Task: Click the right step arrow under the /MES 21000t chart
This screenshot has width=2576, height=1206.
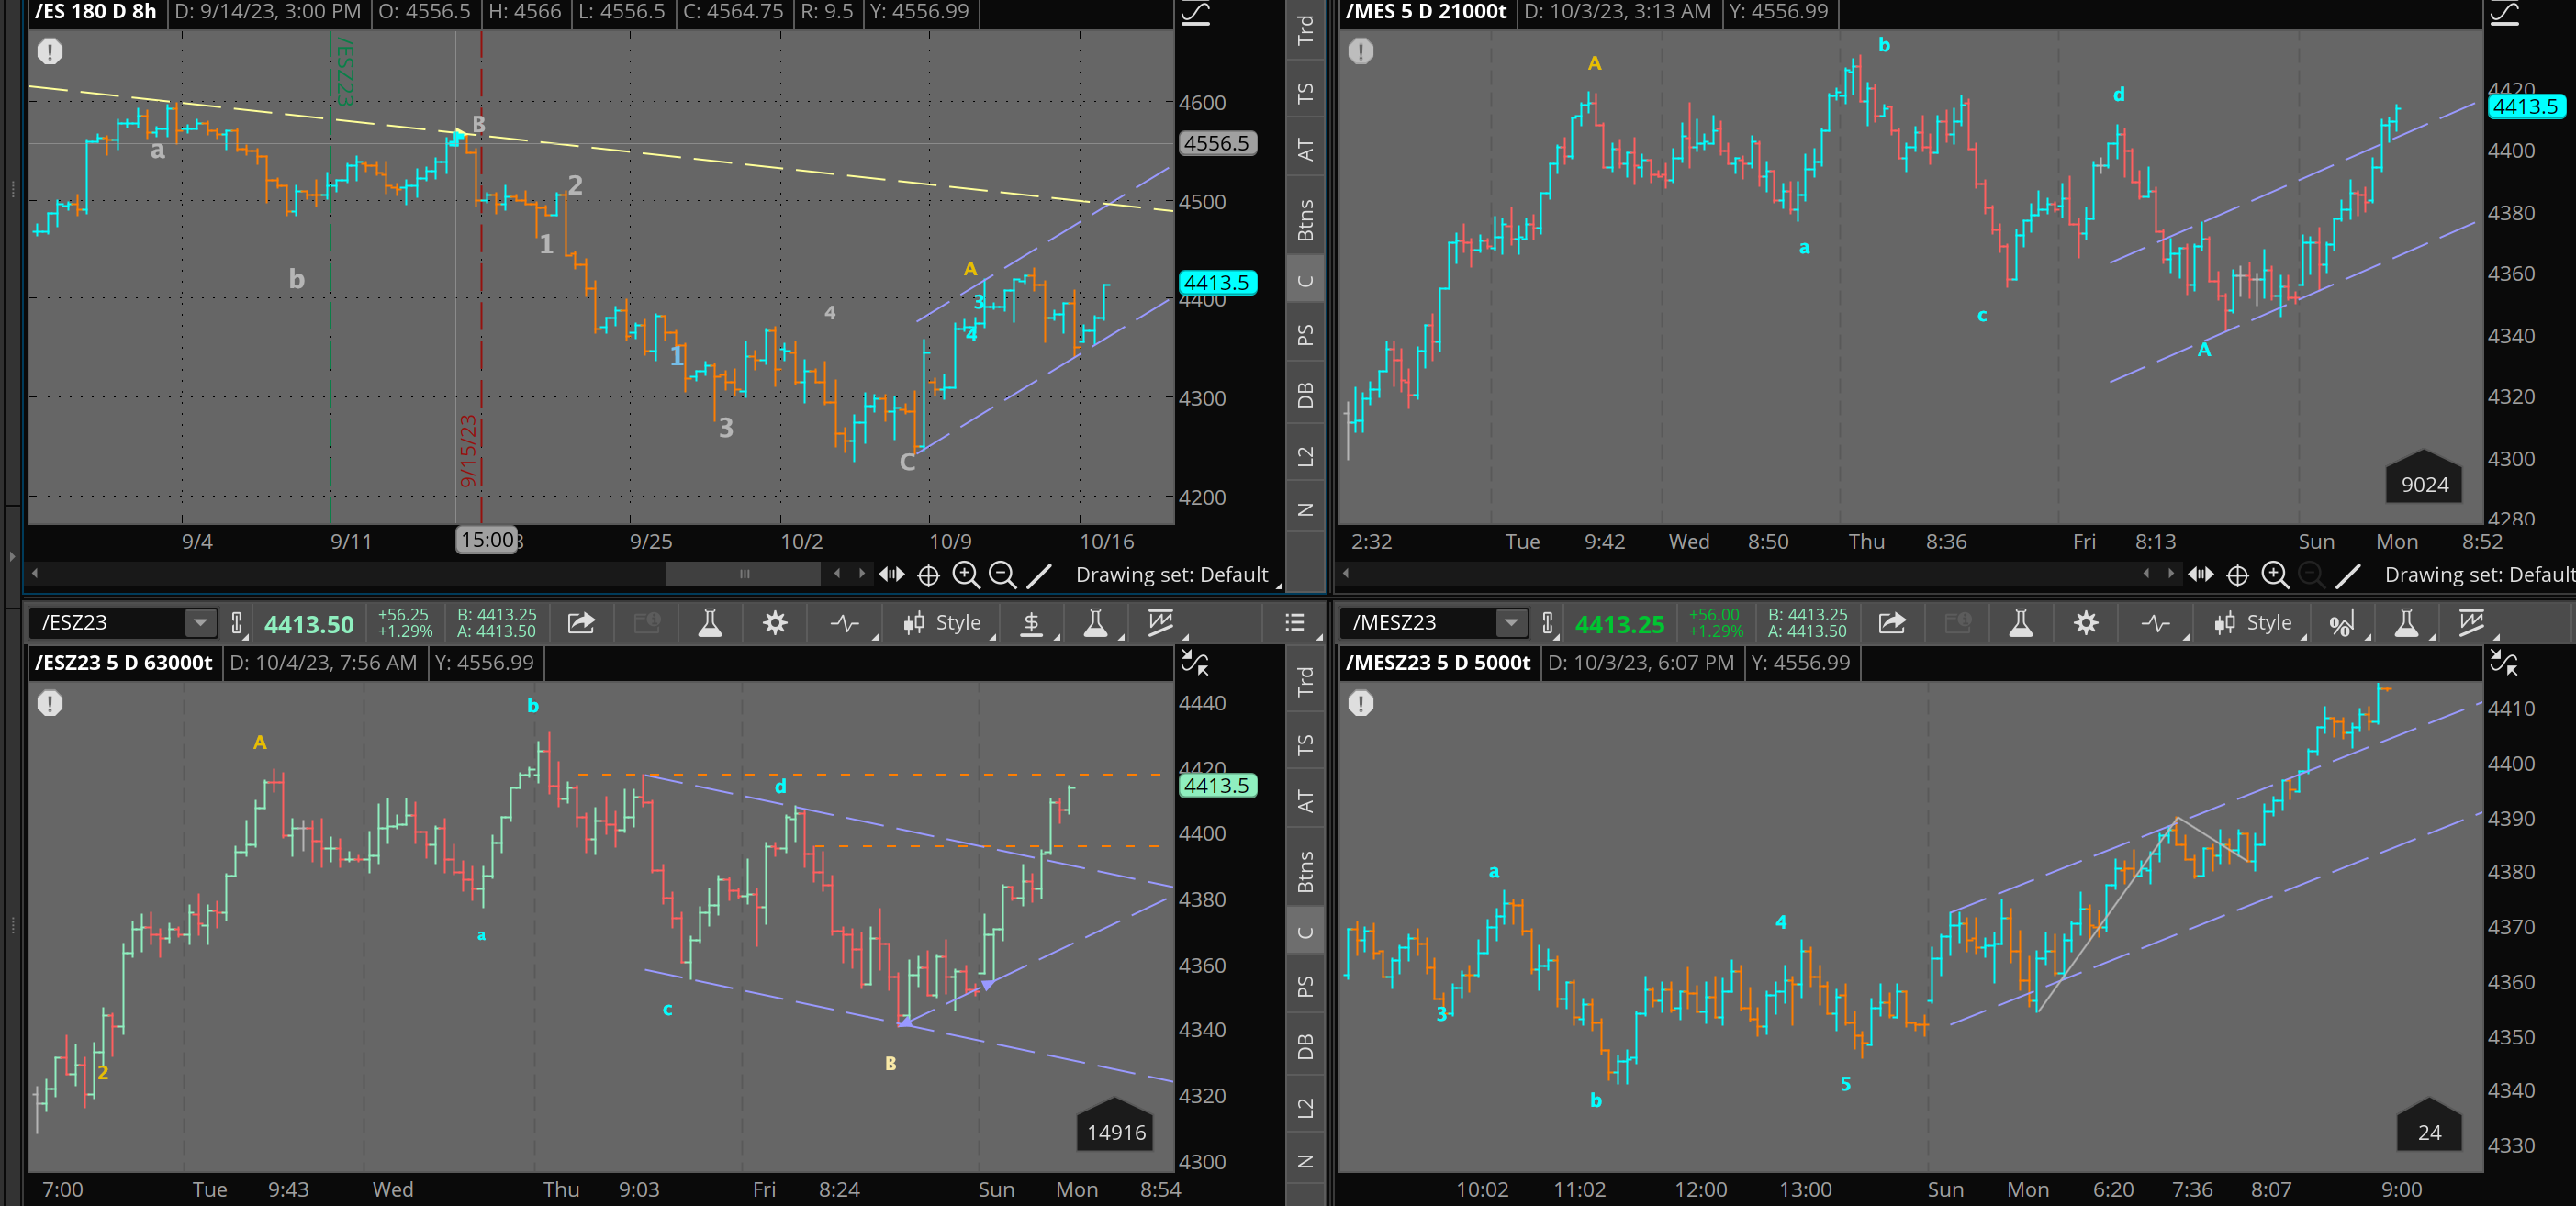Action: pos(2171,574)
